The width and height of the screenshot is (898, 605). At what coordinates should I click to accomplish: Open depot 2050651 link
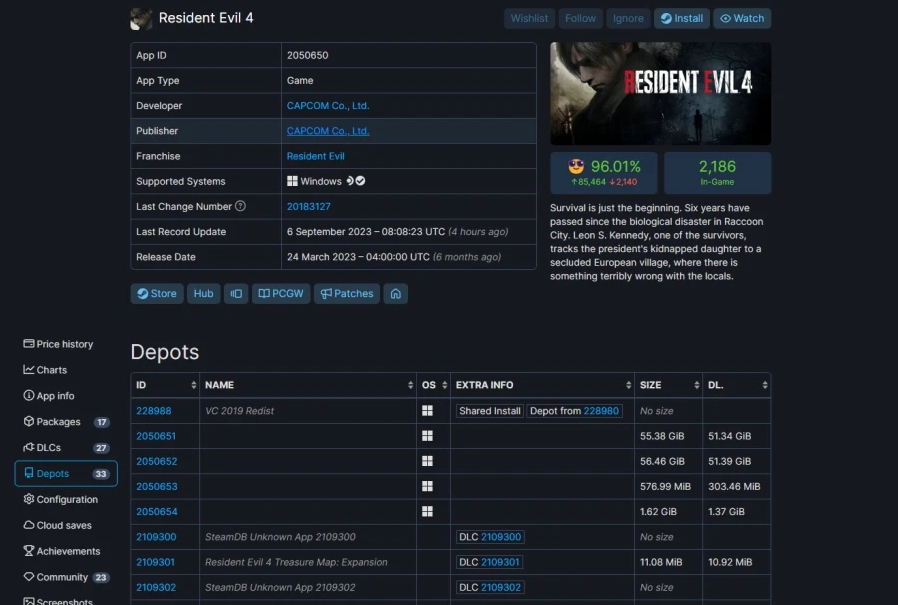[156, 436]
